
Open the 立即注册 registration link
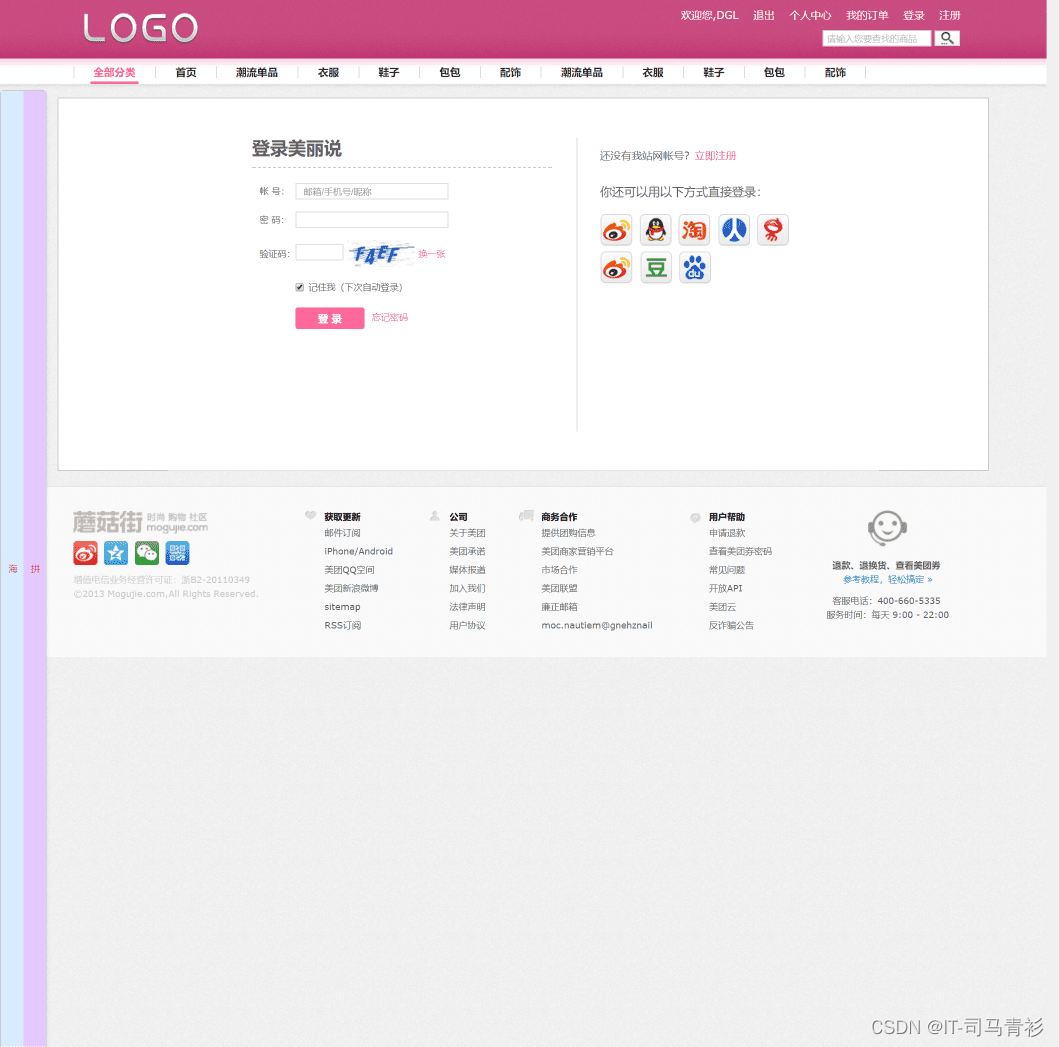(x=715, y=155)
